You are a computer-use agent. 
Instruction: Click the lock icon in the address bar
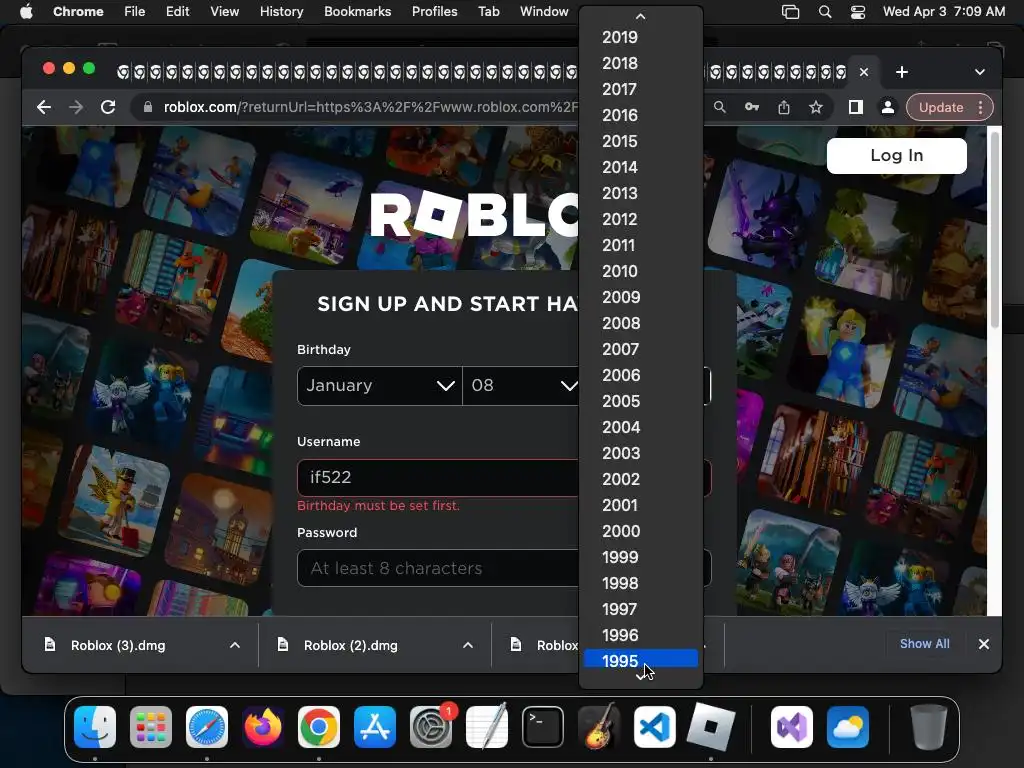148,107
